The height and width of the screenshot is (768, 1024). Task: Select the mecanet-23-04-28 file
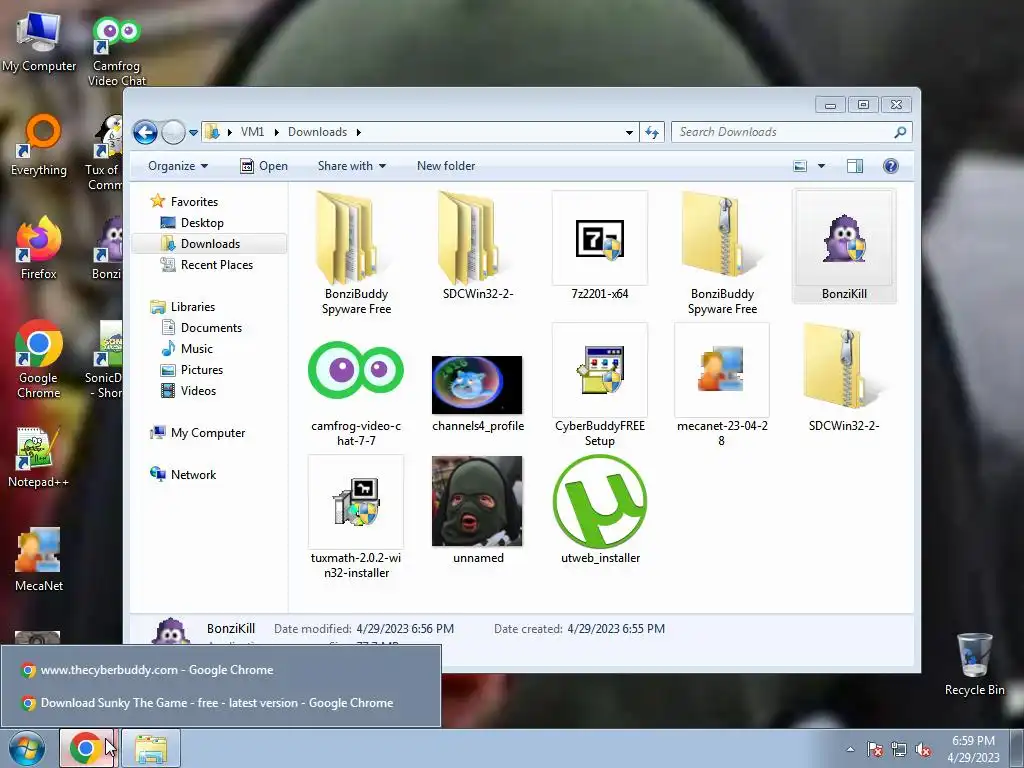pyautogui.click(x=722, y=385)
